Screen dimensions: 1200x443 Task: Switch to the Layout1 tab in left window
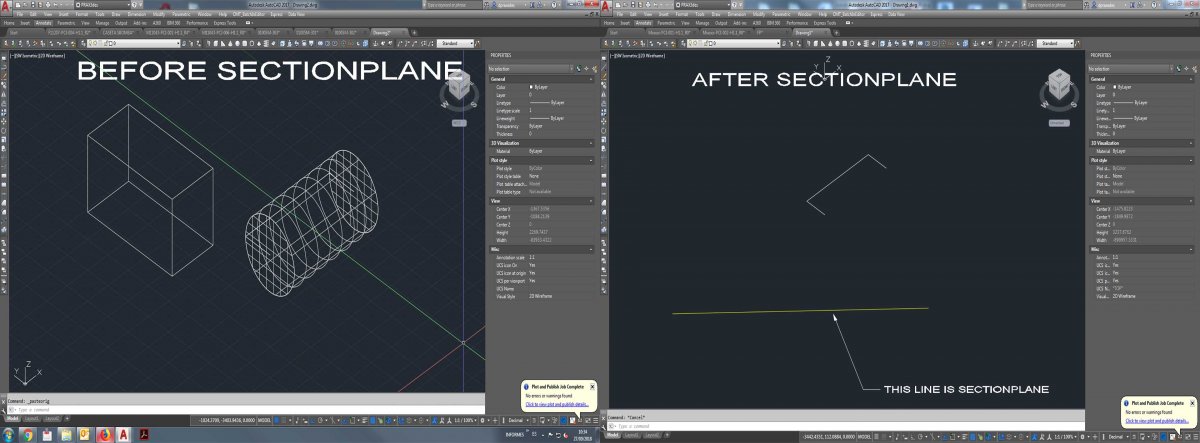(32, 418)
